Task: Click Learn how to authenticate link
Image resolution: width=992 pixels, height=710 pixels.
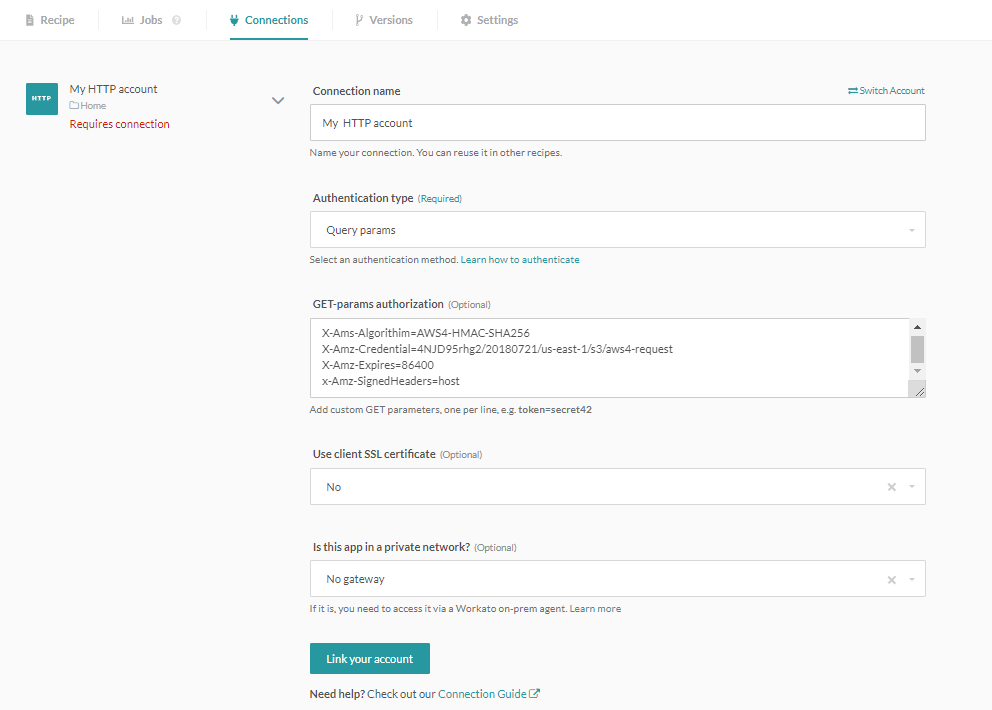Action: click(x=520, y=259)
